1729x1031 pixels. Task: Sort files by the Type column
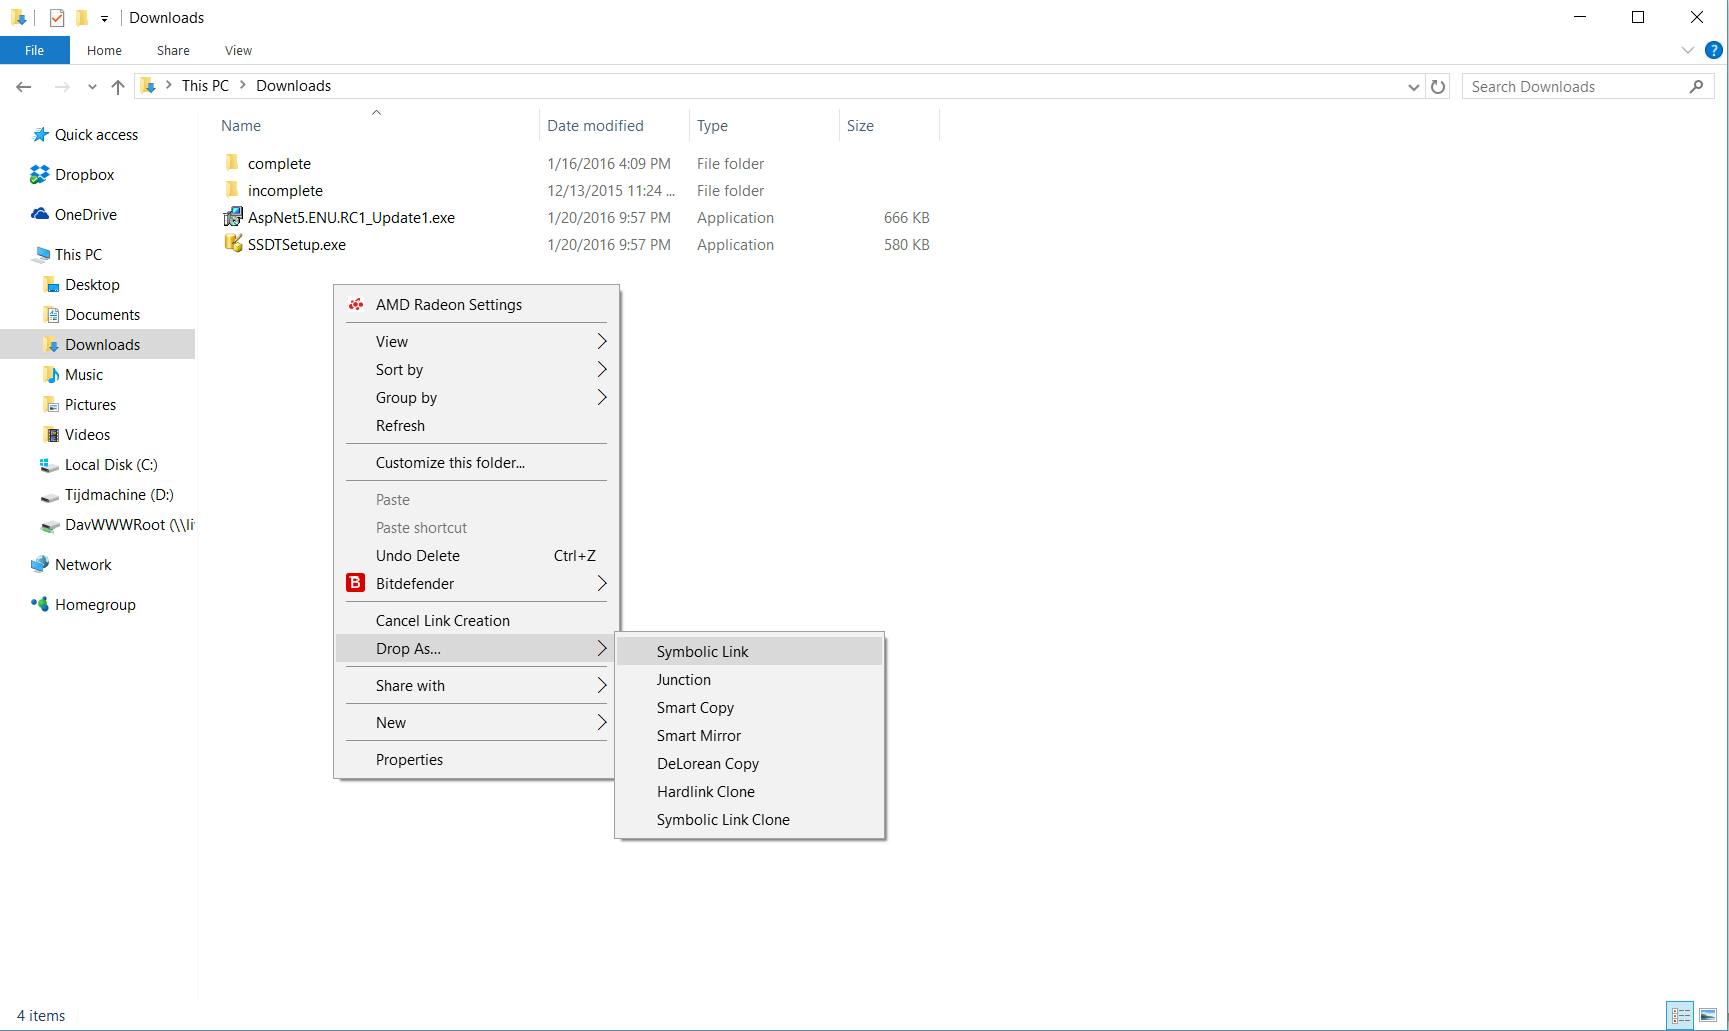[x=764, y=125]
